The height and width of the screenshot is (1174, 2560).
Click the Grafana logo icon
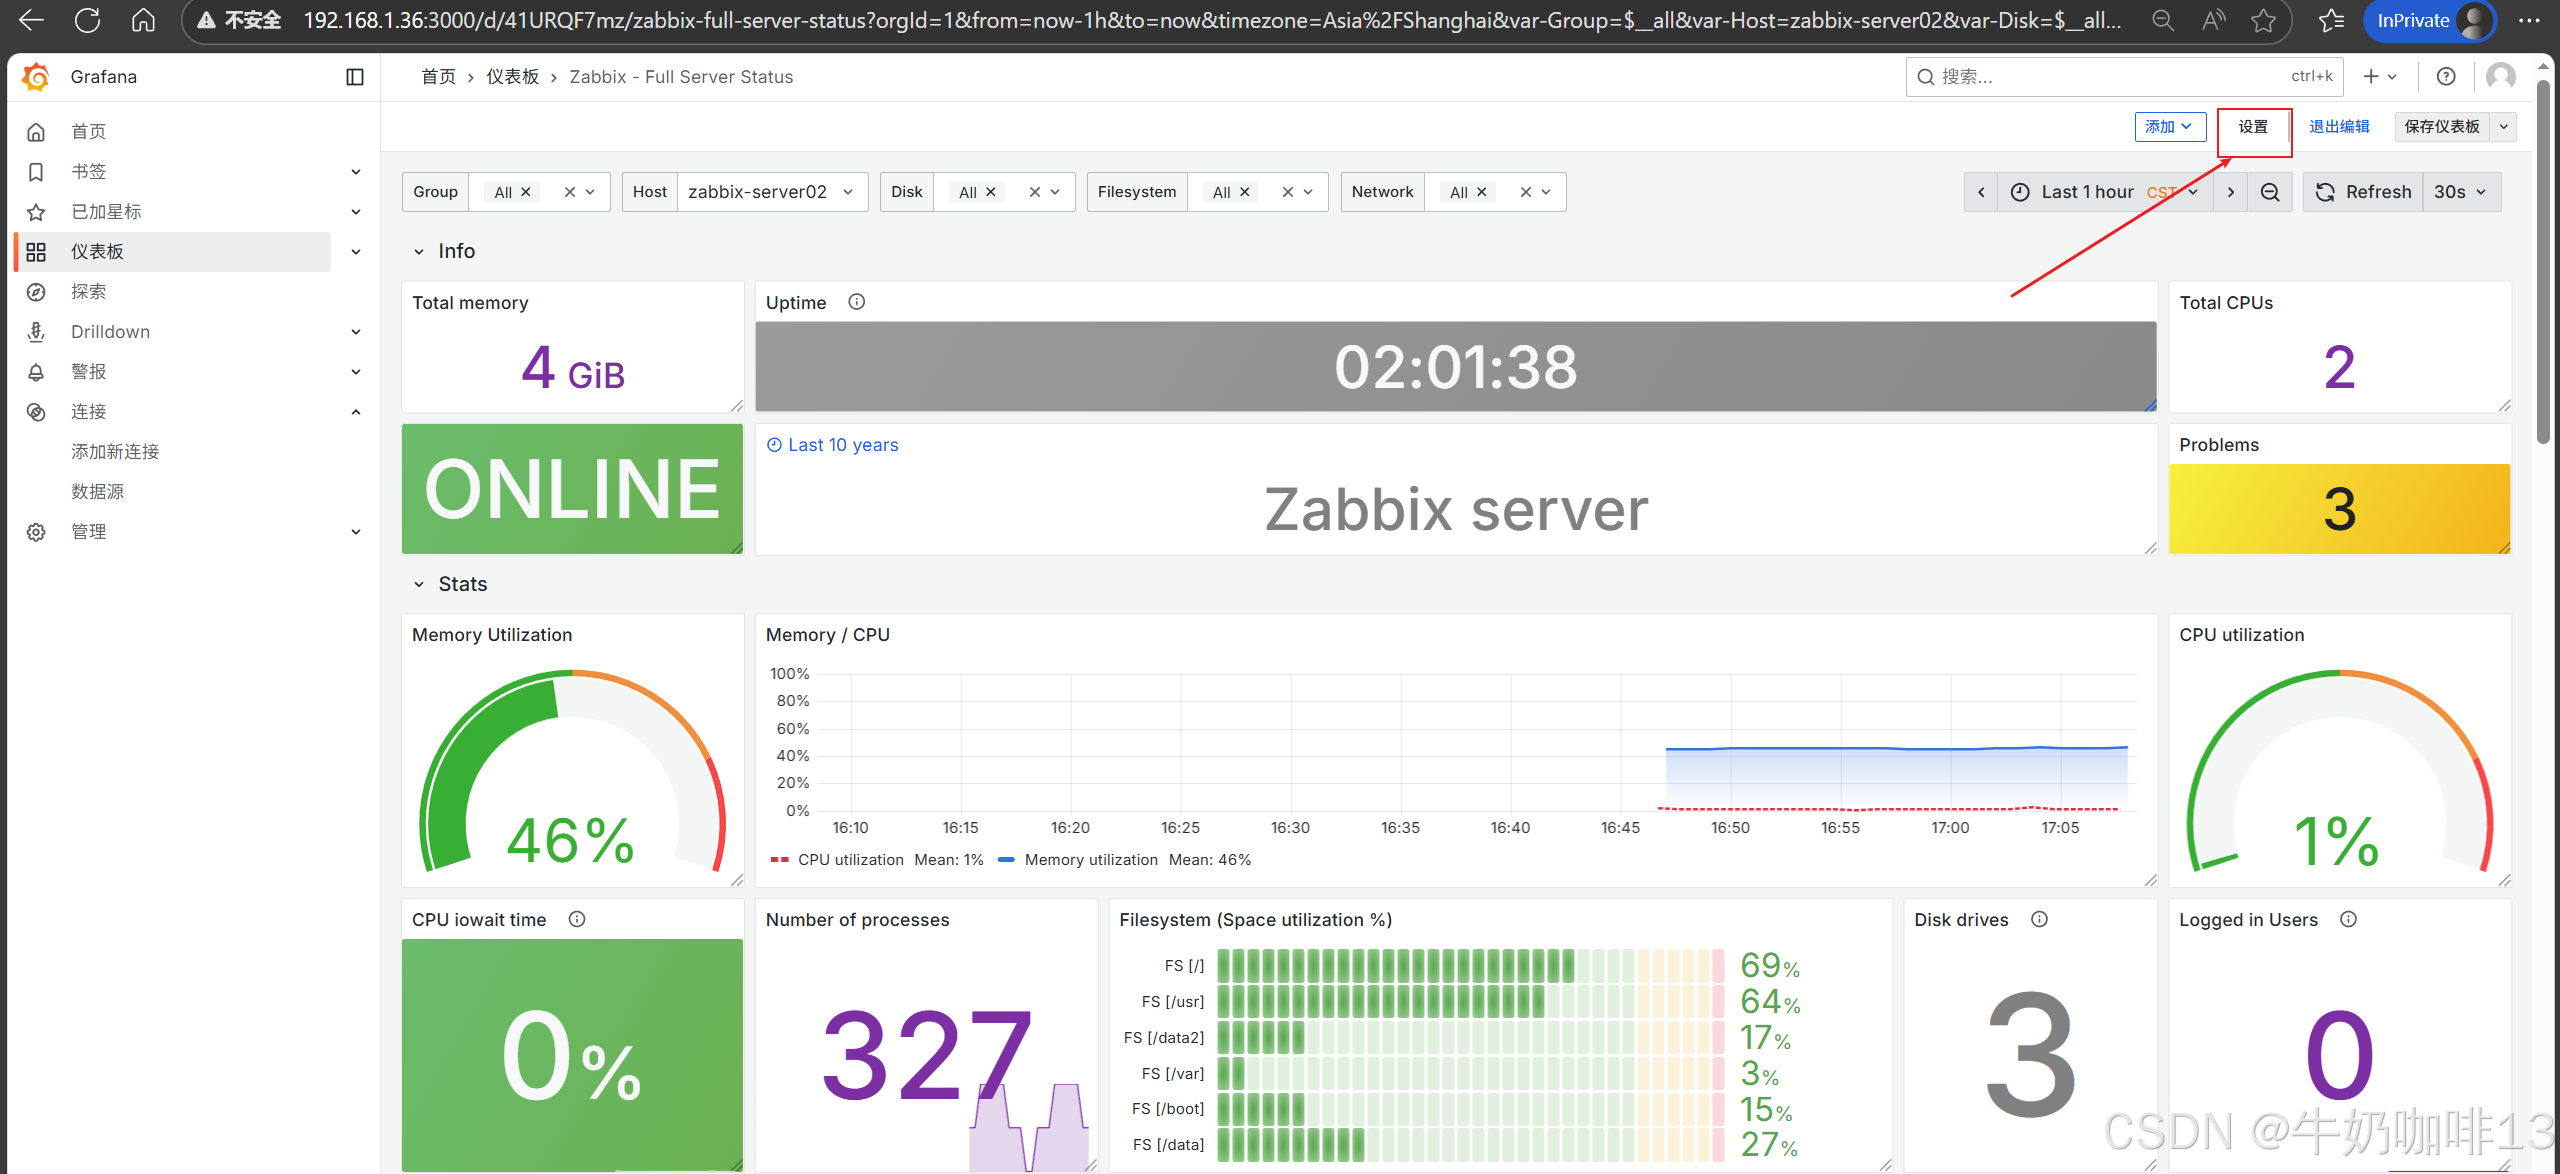coord(36,77)
